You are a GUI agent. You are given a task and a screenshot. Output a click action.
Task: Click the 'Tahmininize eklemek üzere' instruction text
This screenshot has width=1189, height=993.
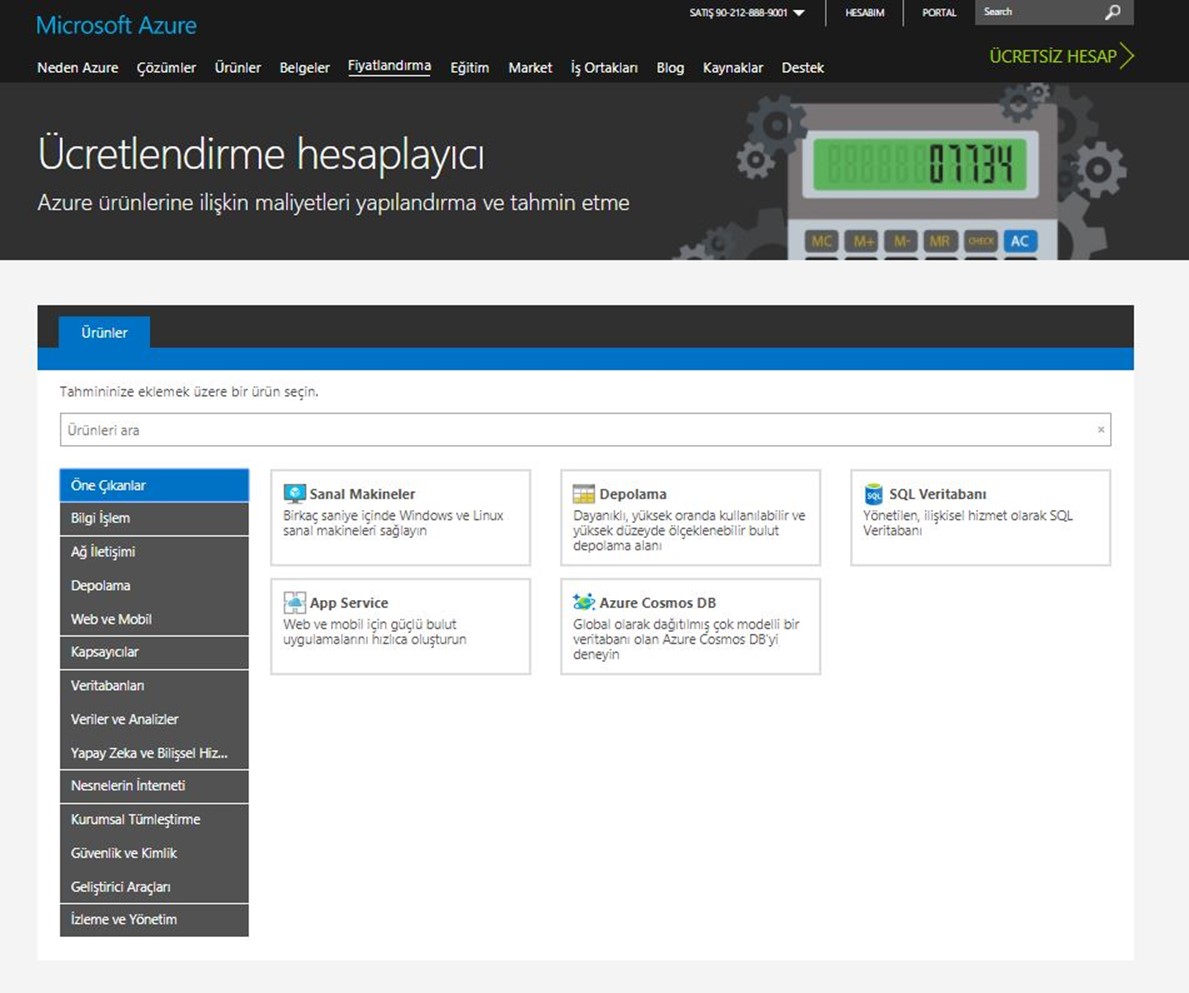point(189,392)
